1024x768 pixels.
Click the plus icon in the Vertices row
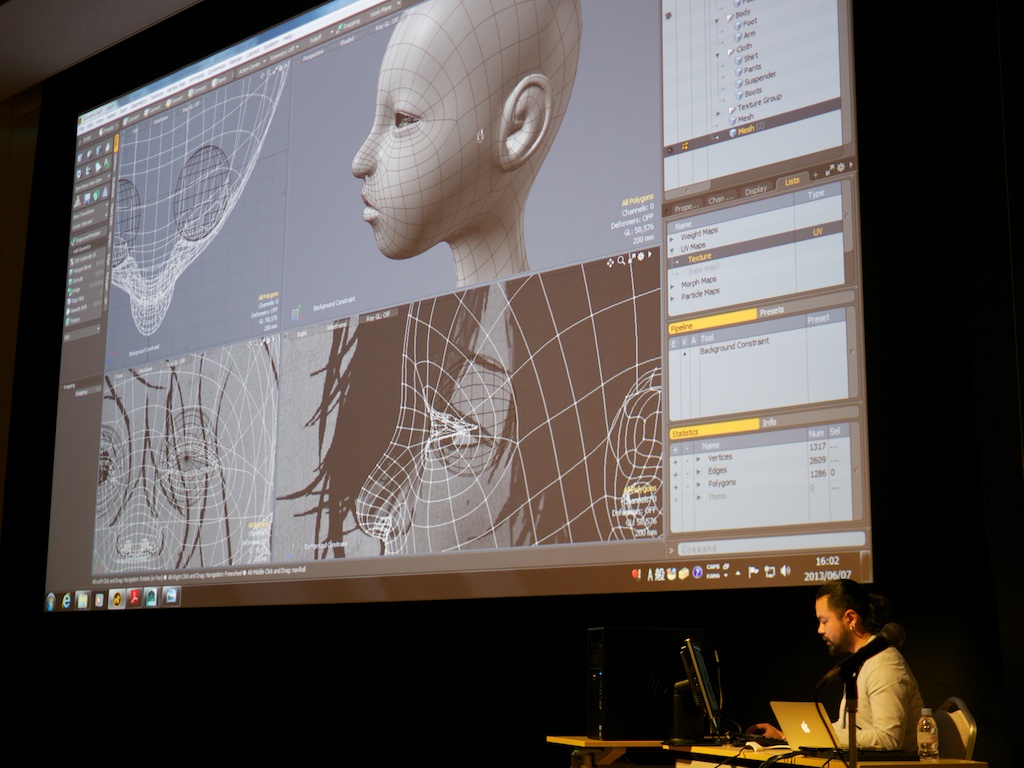click(x=676, y=462)
